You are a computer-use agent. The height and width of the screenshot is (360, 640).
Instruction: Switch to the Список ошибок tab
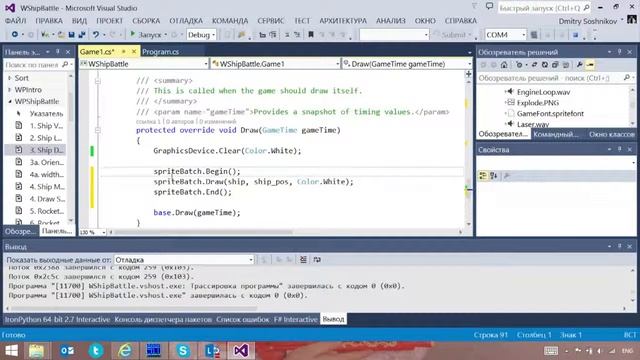(x=242, y=319)
